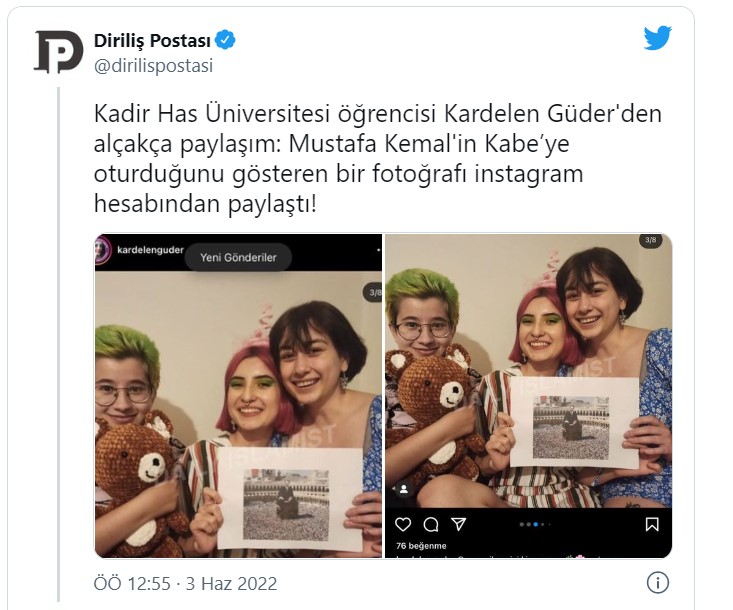Open comments via speech bubble icon
The height and width of the screenshot is (610, 733).
431,524
